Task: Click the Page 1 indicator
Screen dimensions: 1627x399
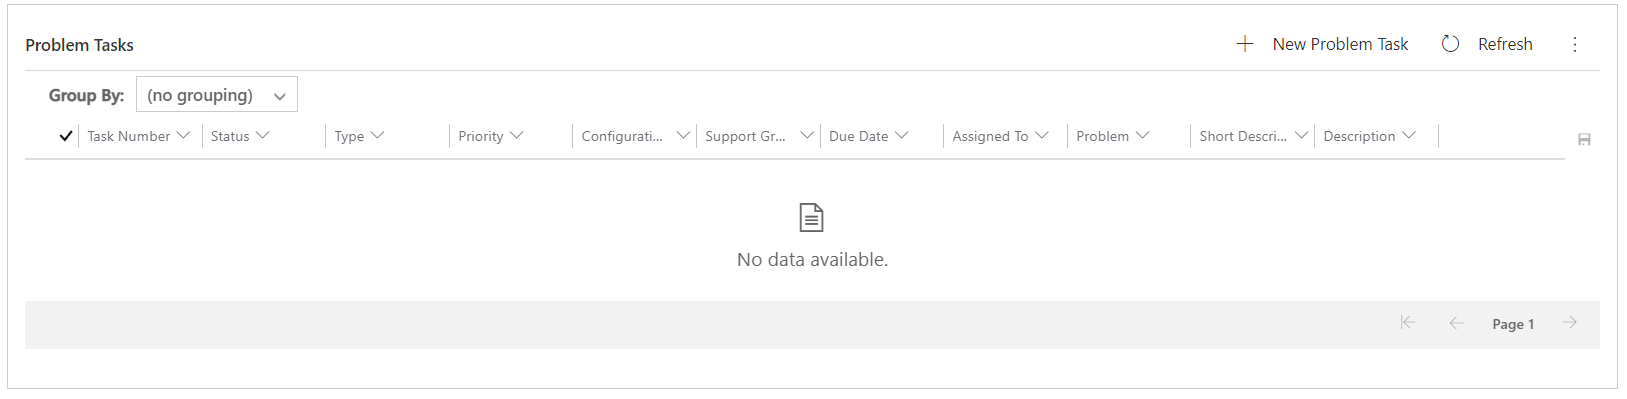Action: (x=1513, y=324)
